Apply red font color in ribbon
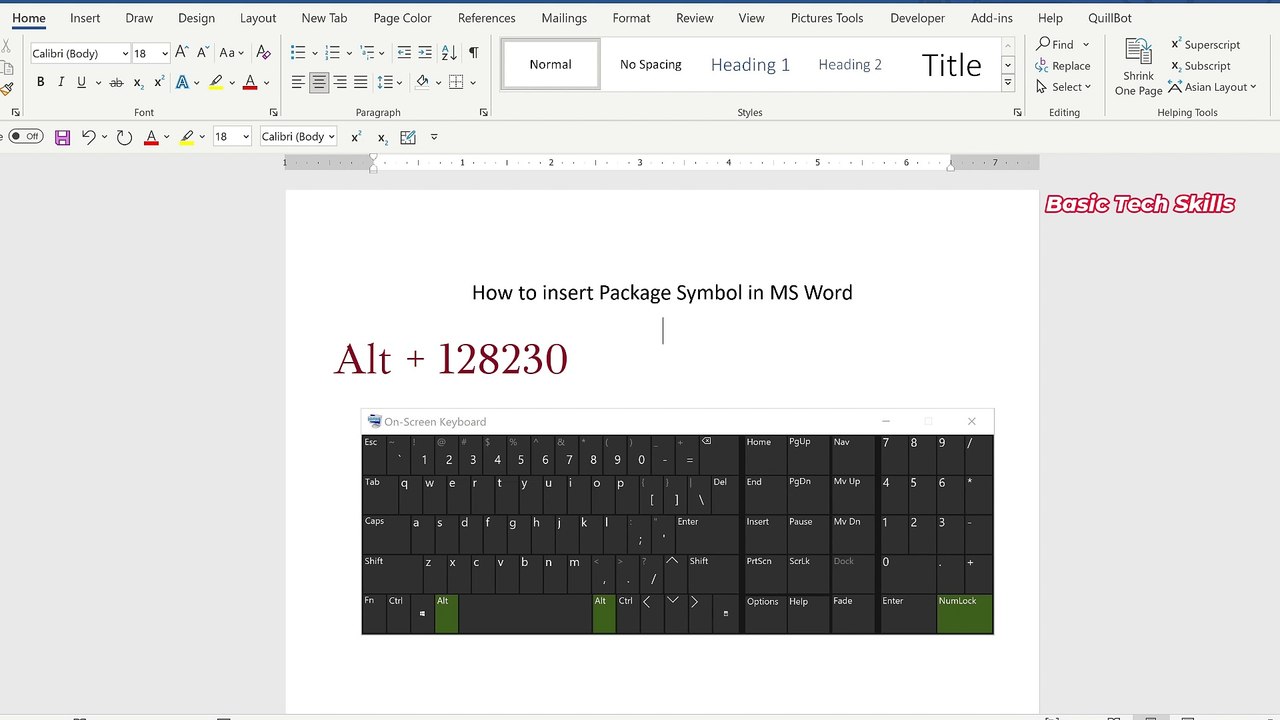Screen dimensions: 1280x720 click(x=250, y=82)
